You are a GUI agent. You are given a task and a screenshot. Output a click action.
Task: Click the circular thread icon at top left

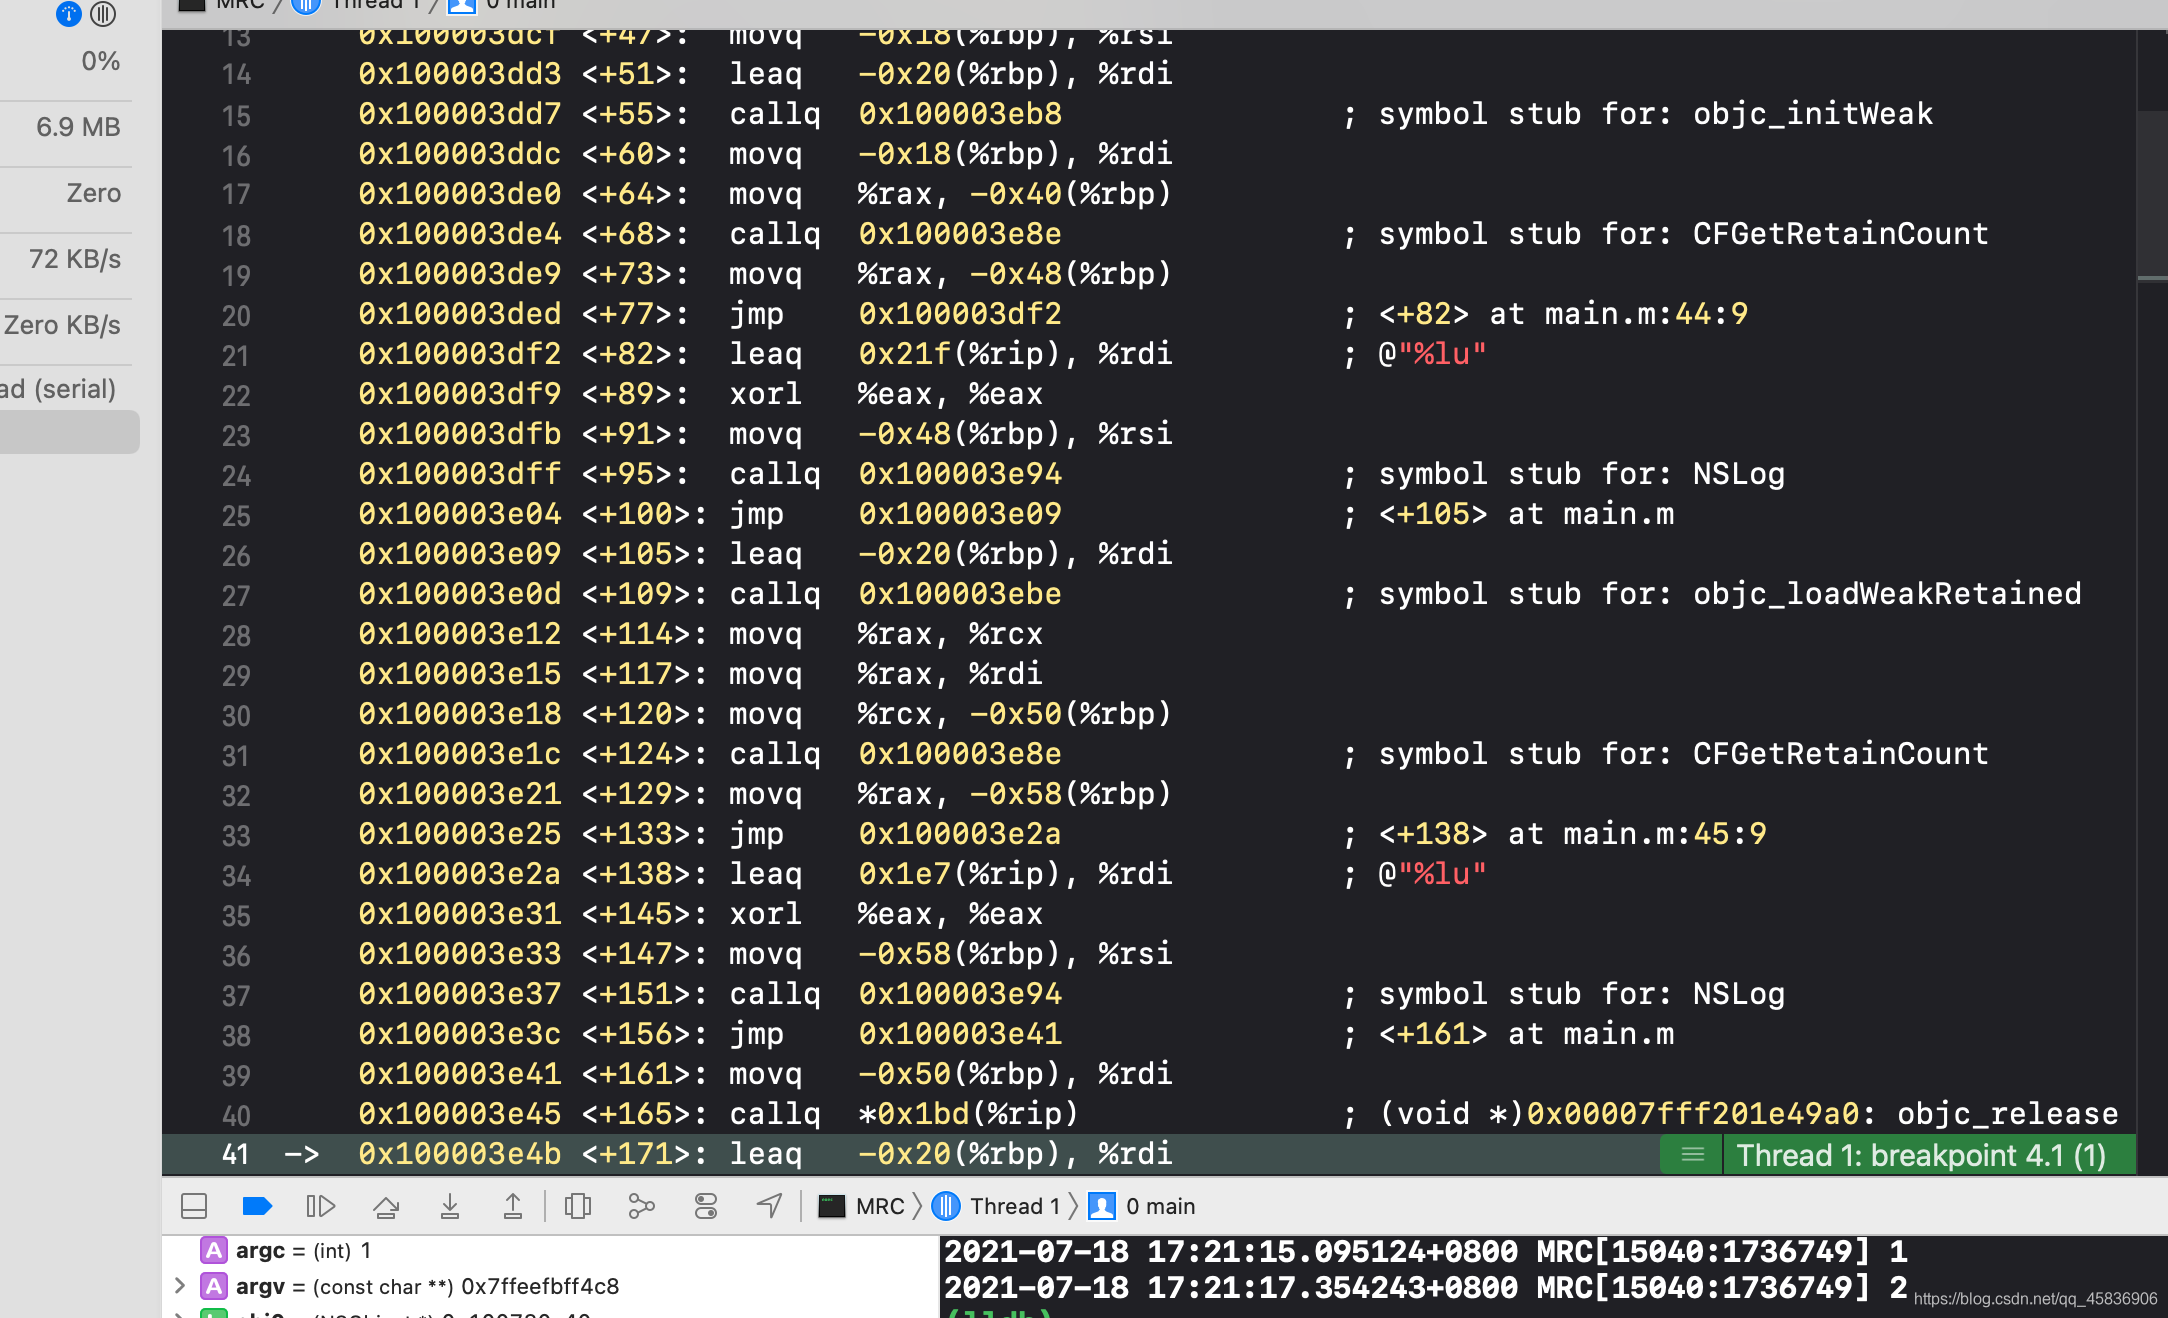click(103, 14)
